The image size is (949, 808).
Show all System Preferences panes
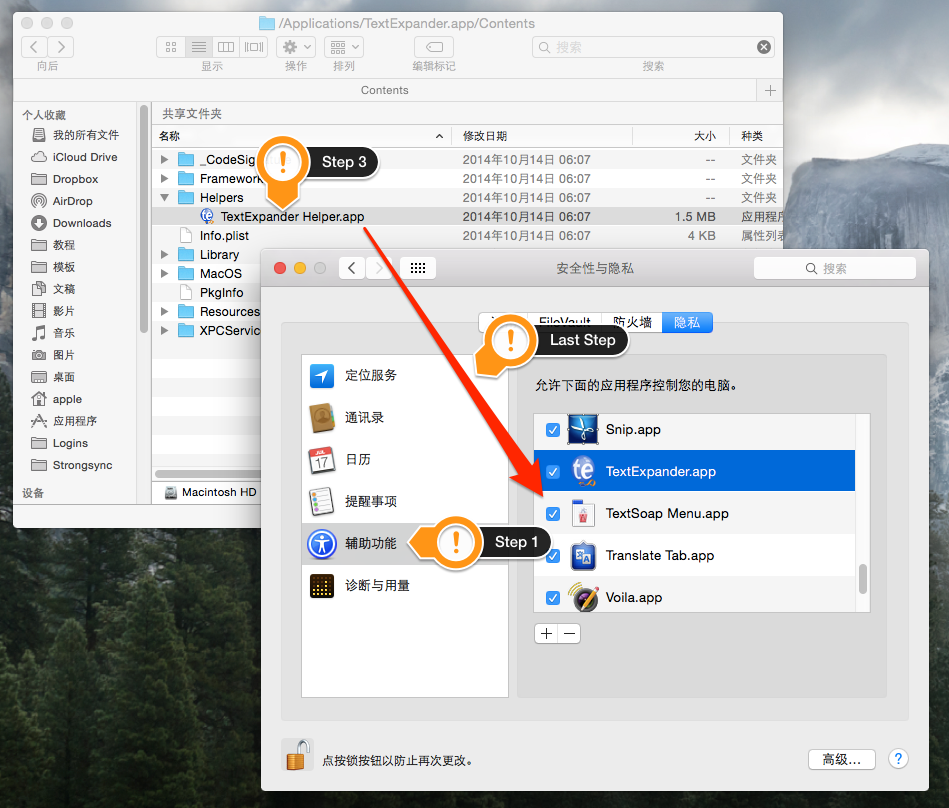(x=418, y=268)
